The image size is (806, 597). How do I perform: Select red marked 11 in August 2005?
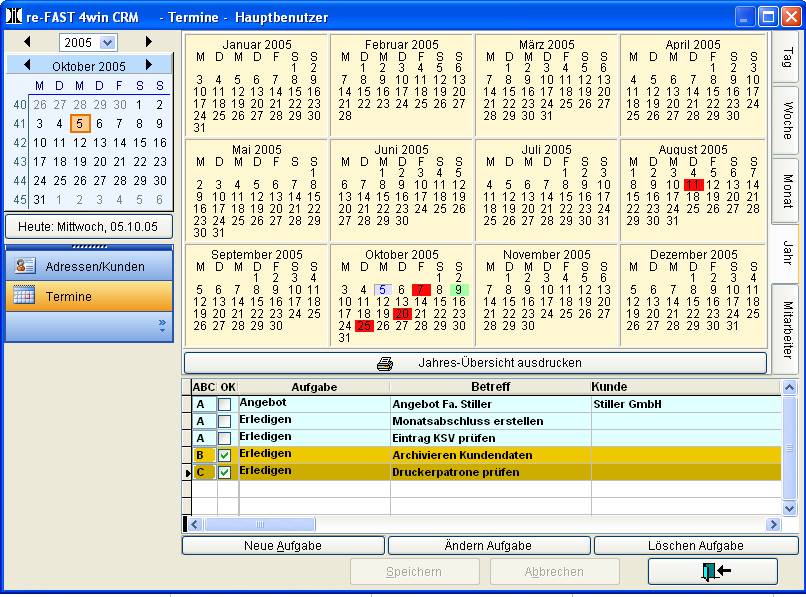tap(693, 185)
